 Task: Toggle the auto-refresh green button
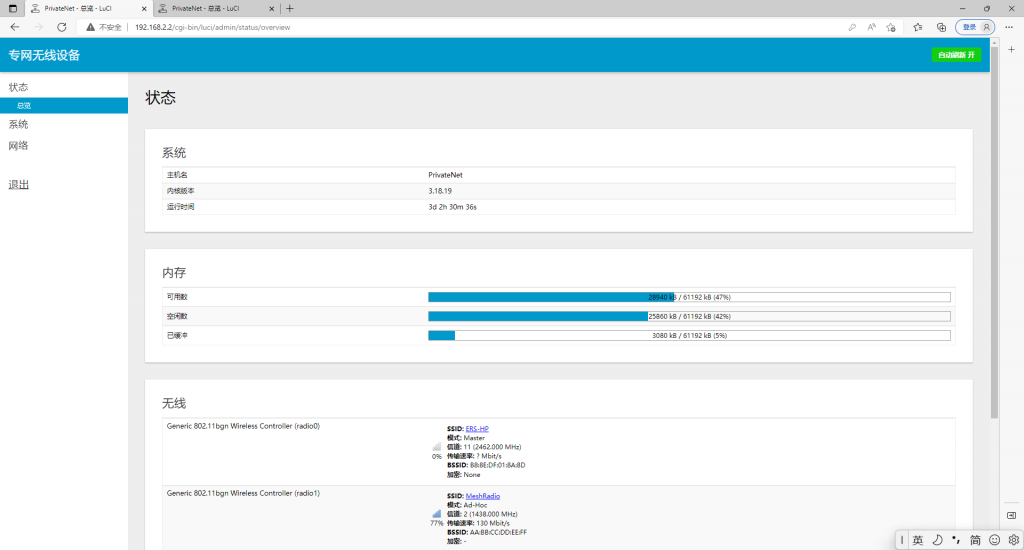(956, 55)
